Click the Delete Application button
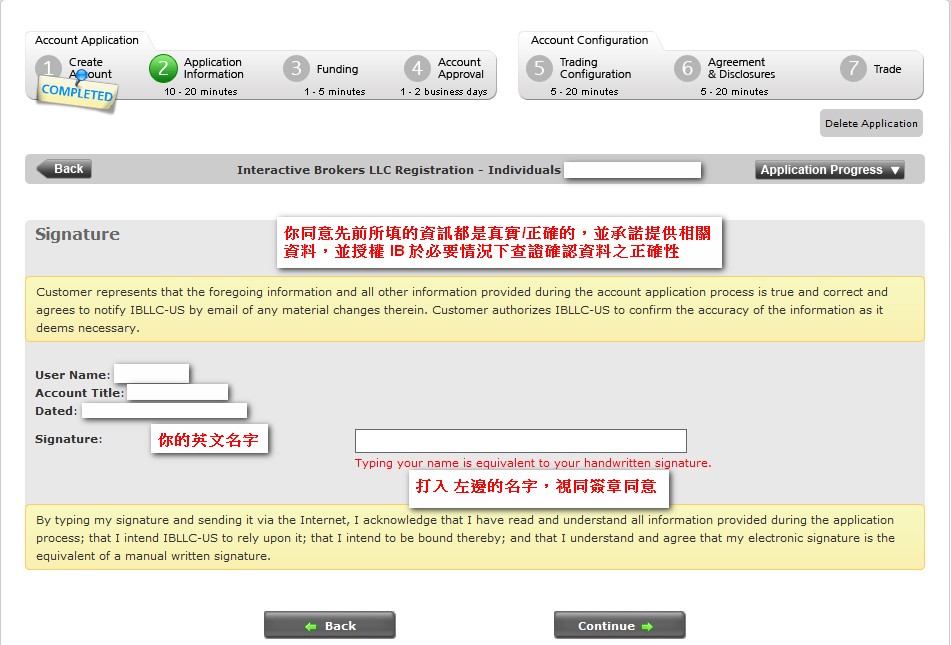This screenshot has height=645, width=951. [x=871, y=123]
